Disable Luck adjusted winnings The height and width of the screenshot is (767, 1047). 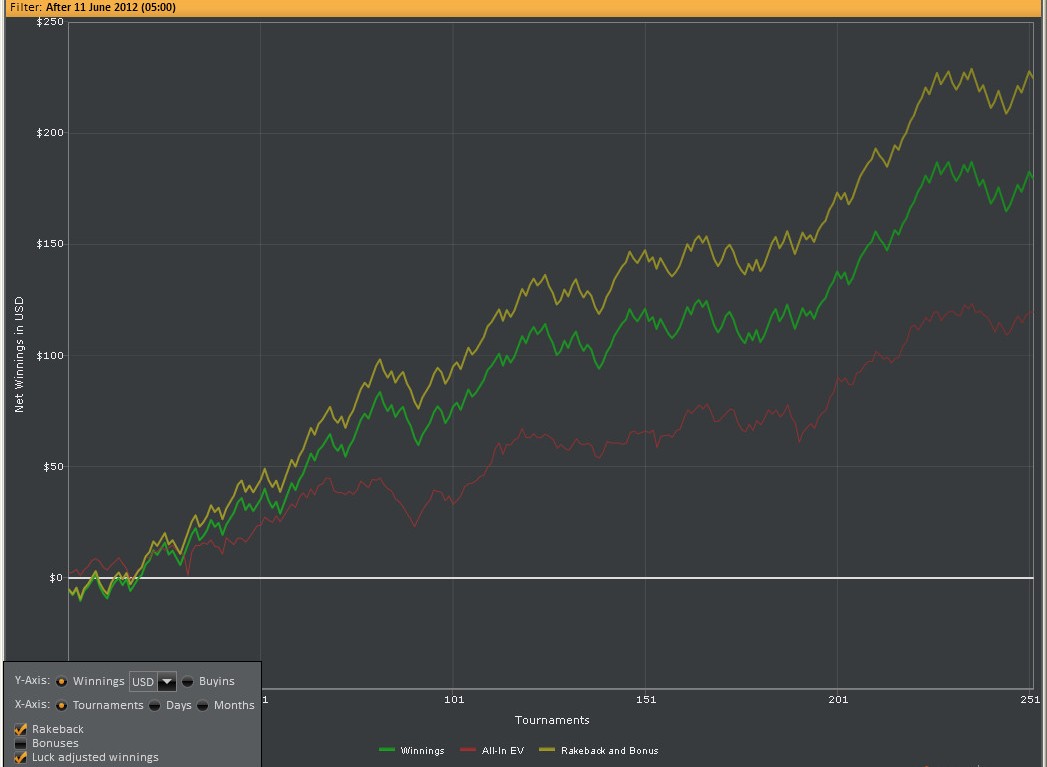pos(21,757)
